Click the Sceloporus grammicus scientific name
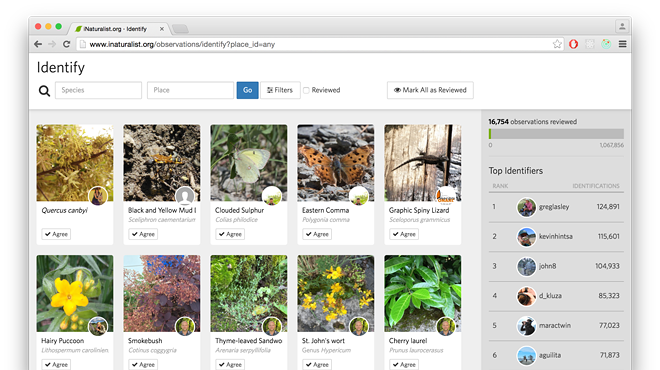Image resolution: width=660 pixels, height=370 pixels. point(419,220)
